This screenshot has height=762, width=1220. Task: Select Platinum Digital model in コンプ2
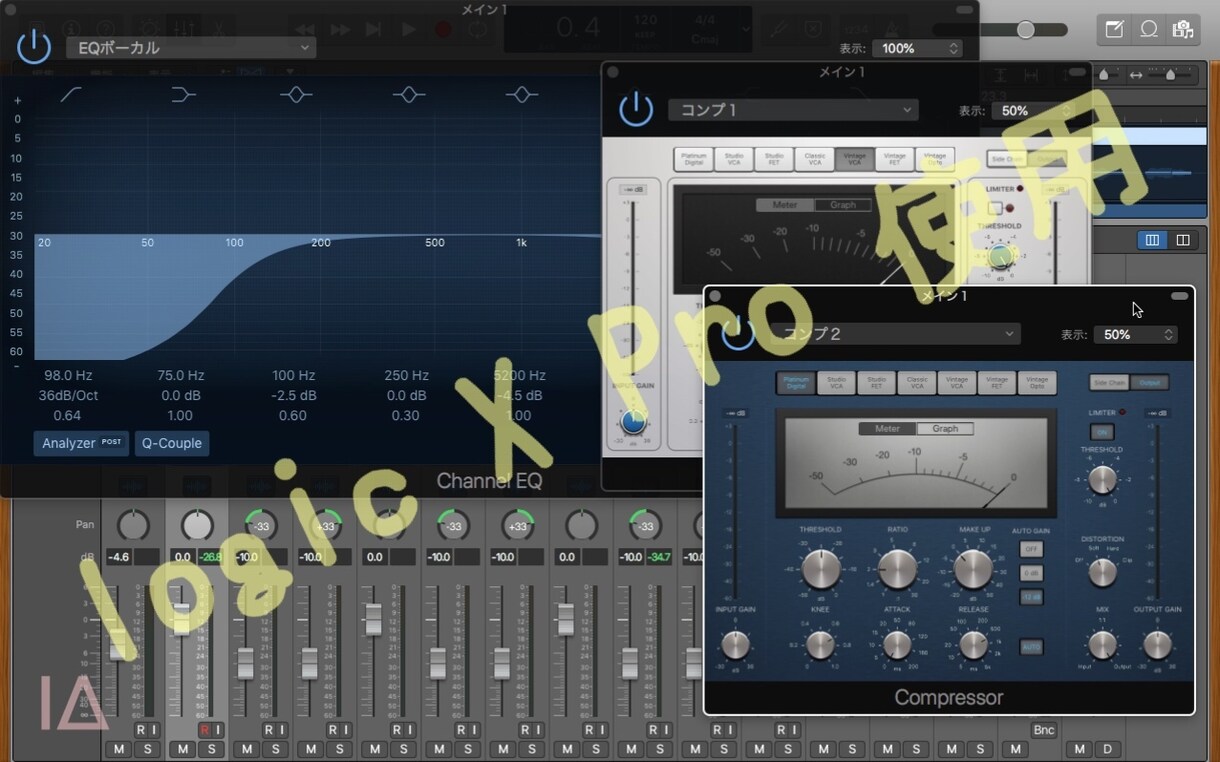(x=796, y=383)
